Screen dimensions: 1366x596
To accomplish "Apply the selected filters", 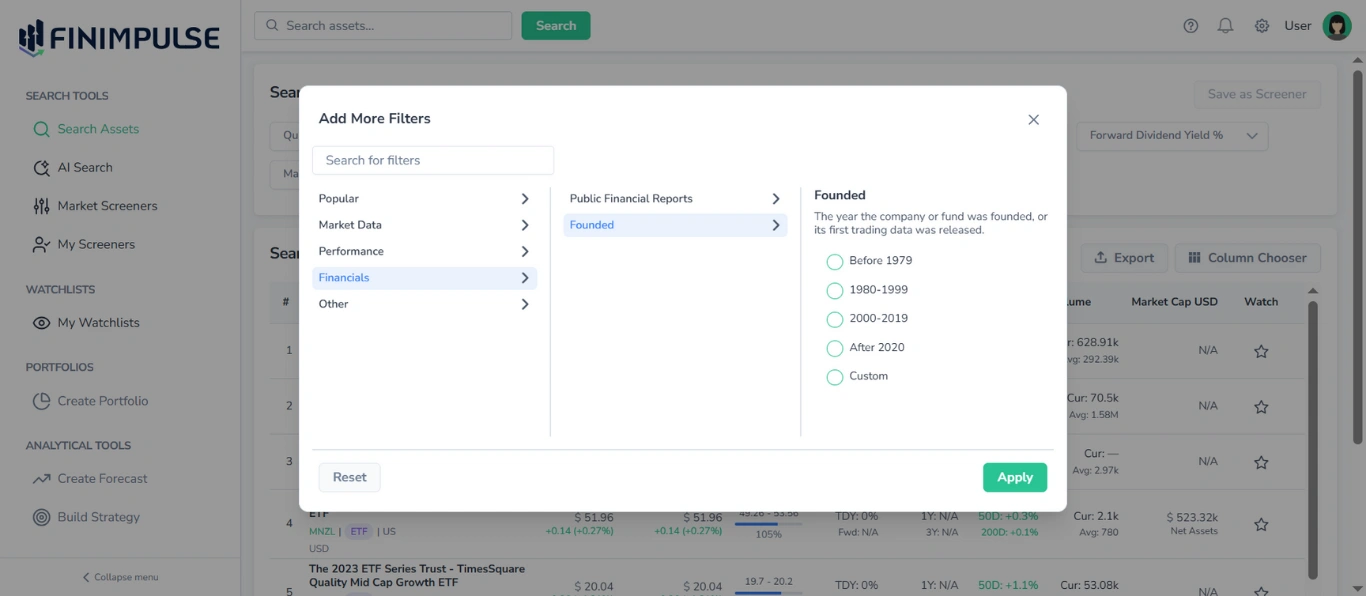I will (x=1014, y=477).
